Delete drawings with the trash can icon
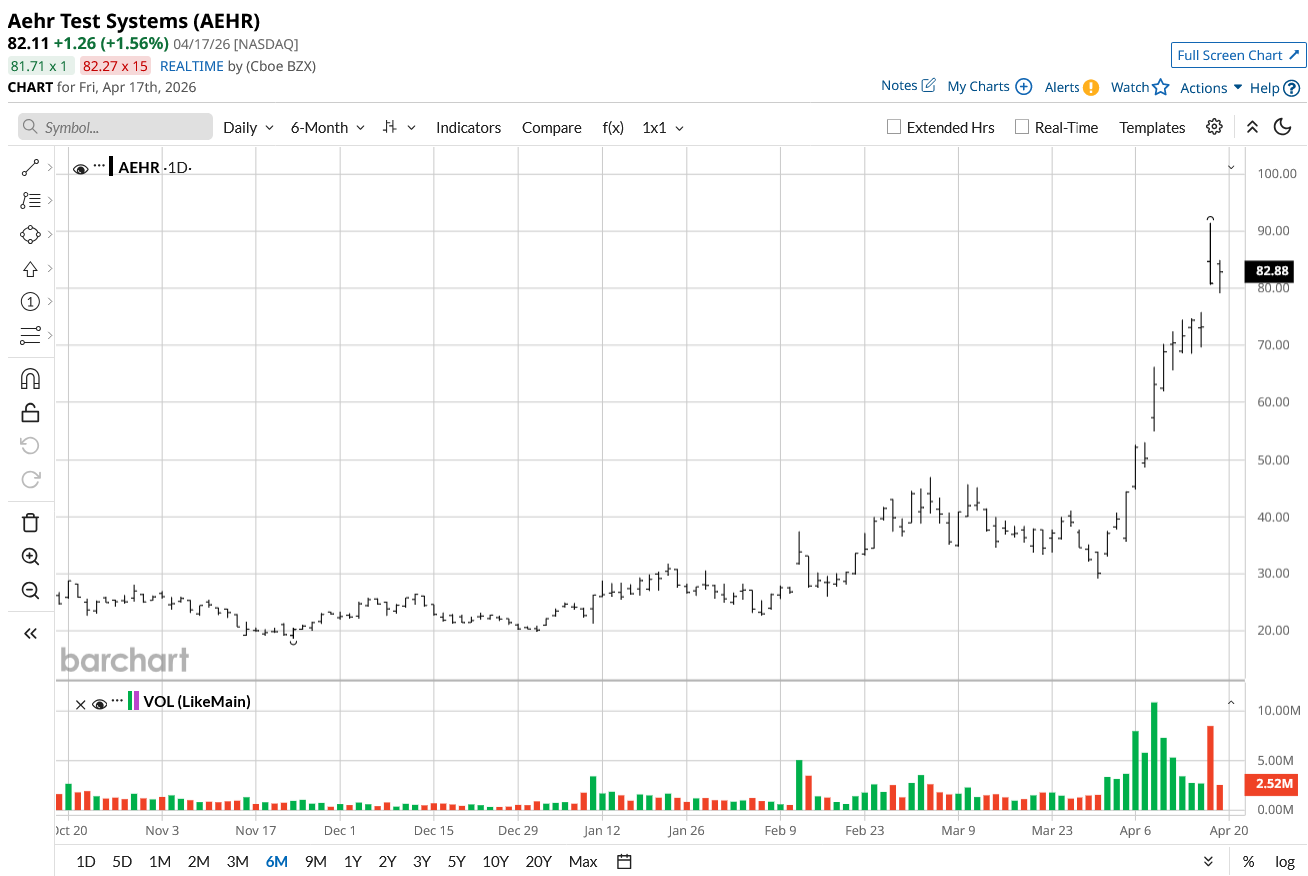This screenshot has width=1308, height=876. (30, 522)
